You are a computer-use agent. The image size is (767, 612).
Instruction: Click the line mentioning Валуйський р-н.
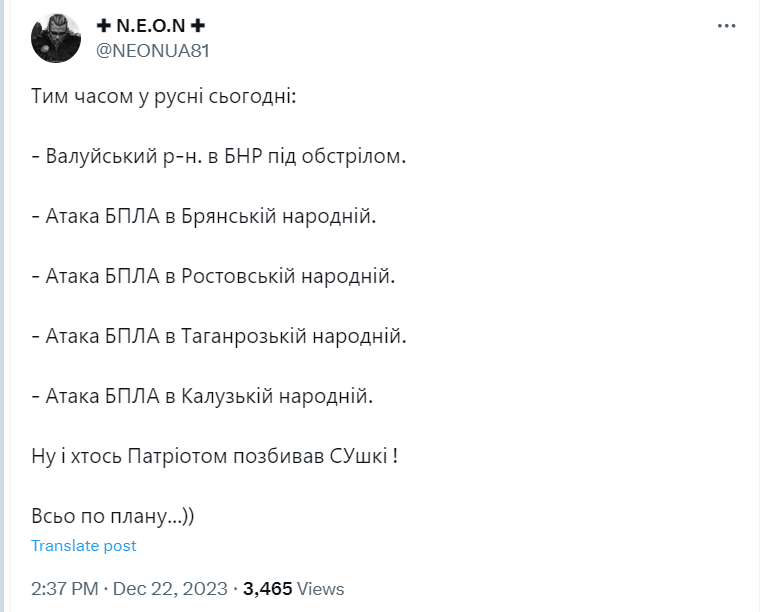219,157
